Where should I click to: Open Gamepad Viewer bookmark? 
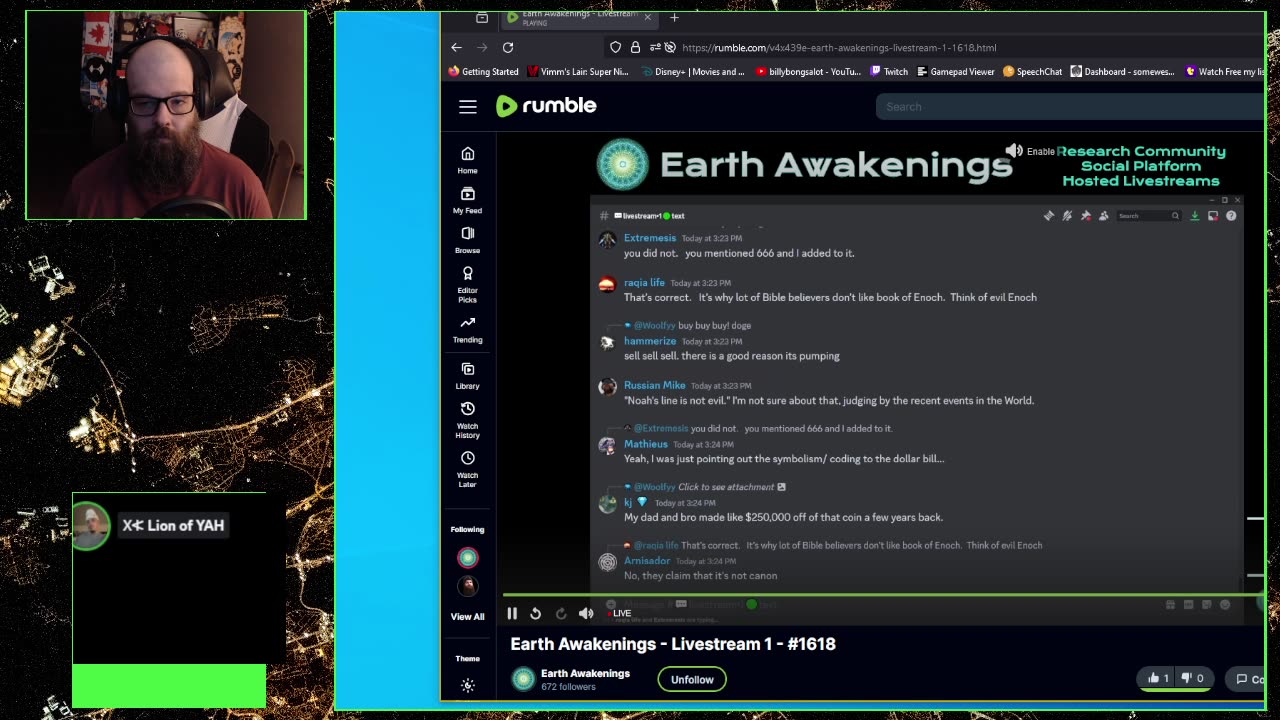[955, 72]
